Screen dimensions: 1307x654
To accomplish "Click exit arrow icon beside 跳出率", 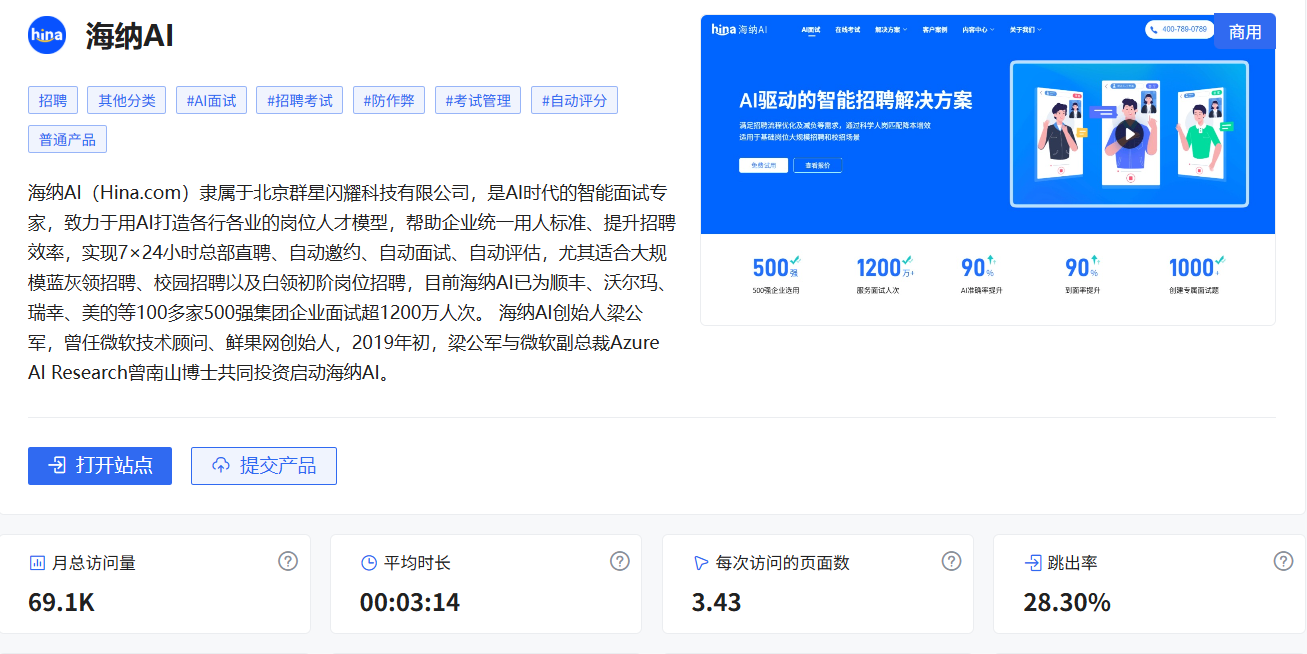I will (1033, 563).
